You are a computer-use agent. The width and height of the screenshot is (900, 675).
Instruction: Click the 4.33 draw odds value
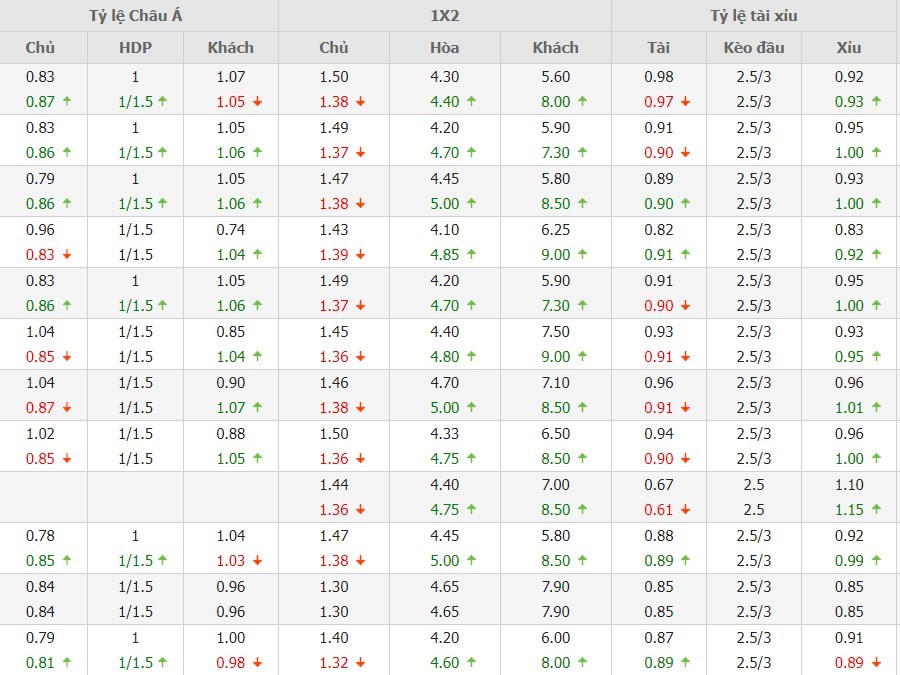444,433
